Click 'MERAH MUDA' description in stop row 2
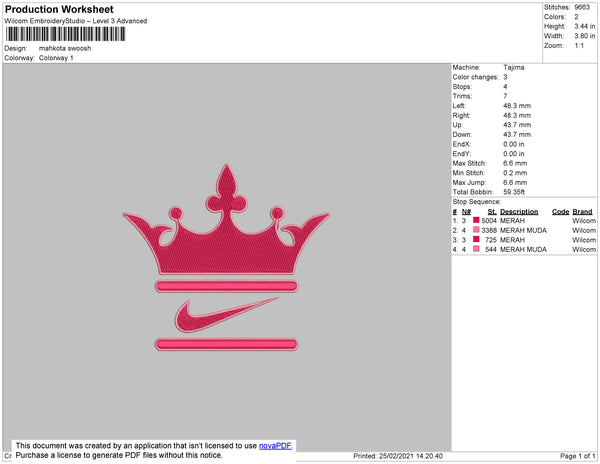 click(523, 230)
